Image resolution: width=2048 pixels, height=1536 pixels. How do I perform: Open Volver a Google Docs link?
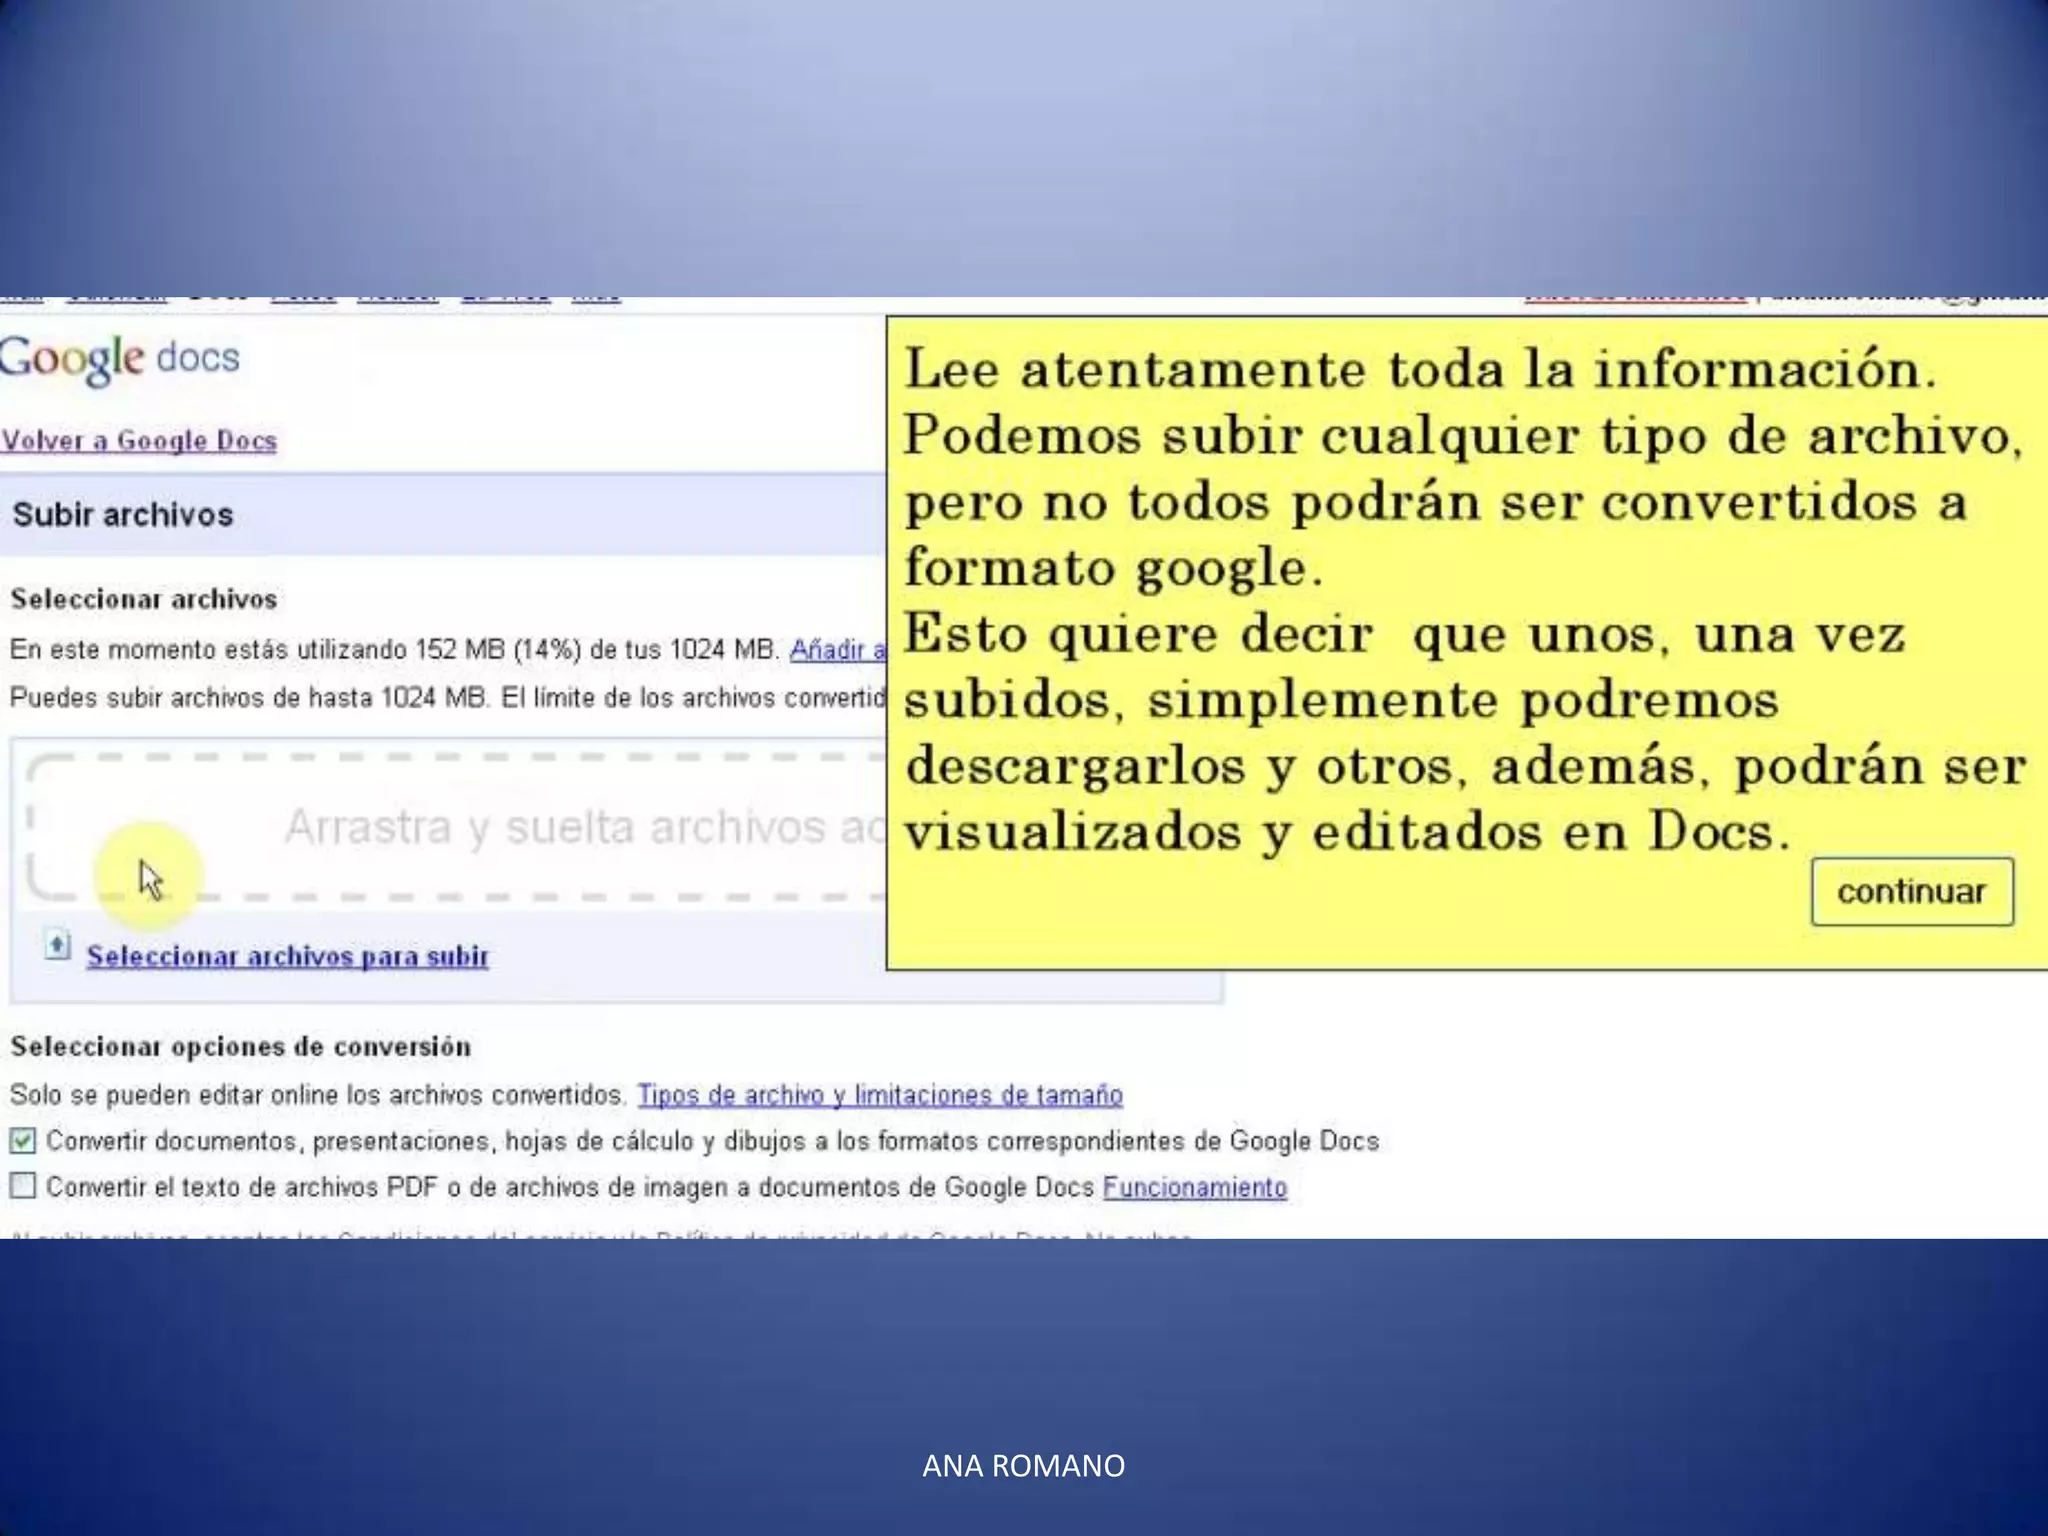139,440
